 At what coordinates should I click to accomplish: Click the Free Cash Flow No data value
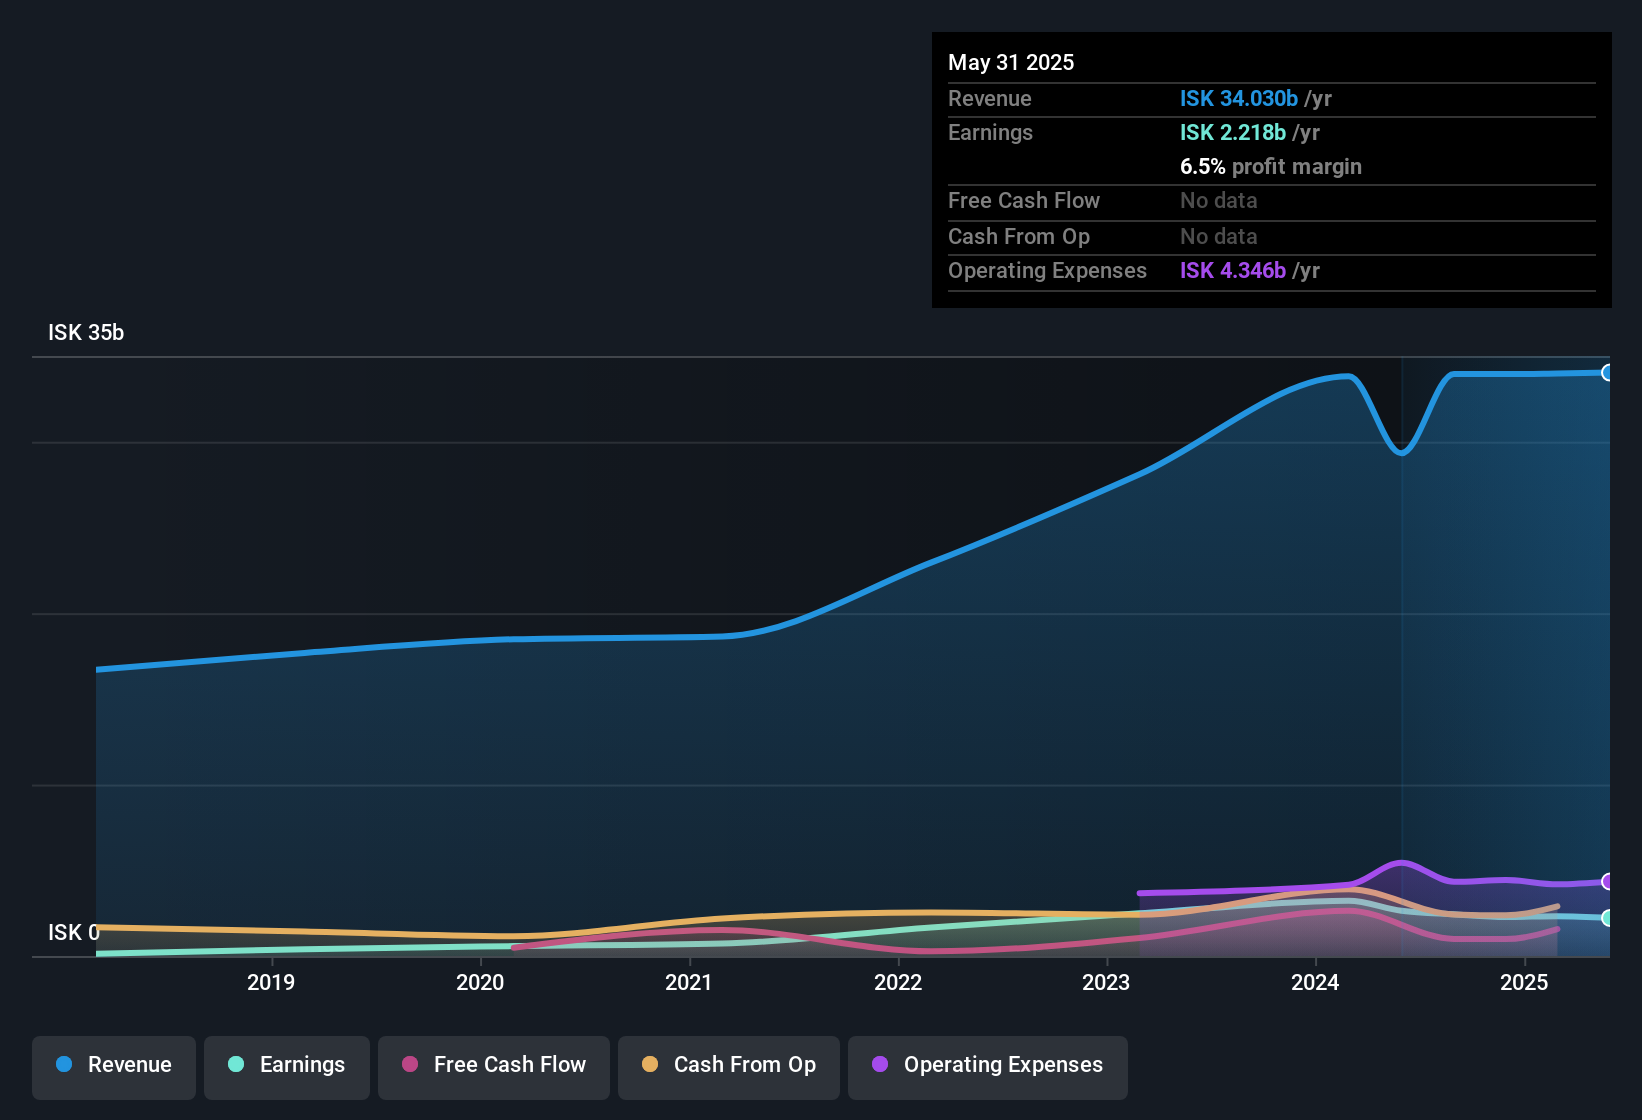coord(1219,200)
